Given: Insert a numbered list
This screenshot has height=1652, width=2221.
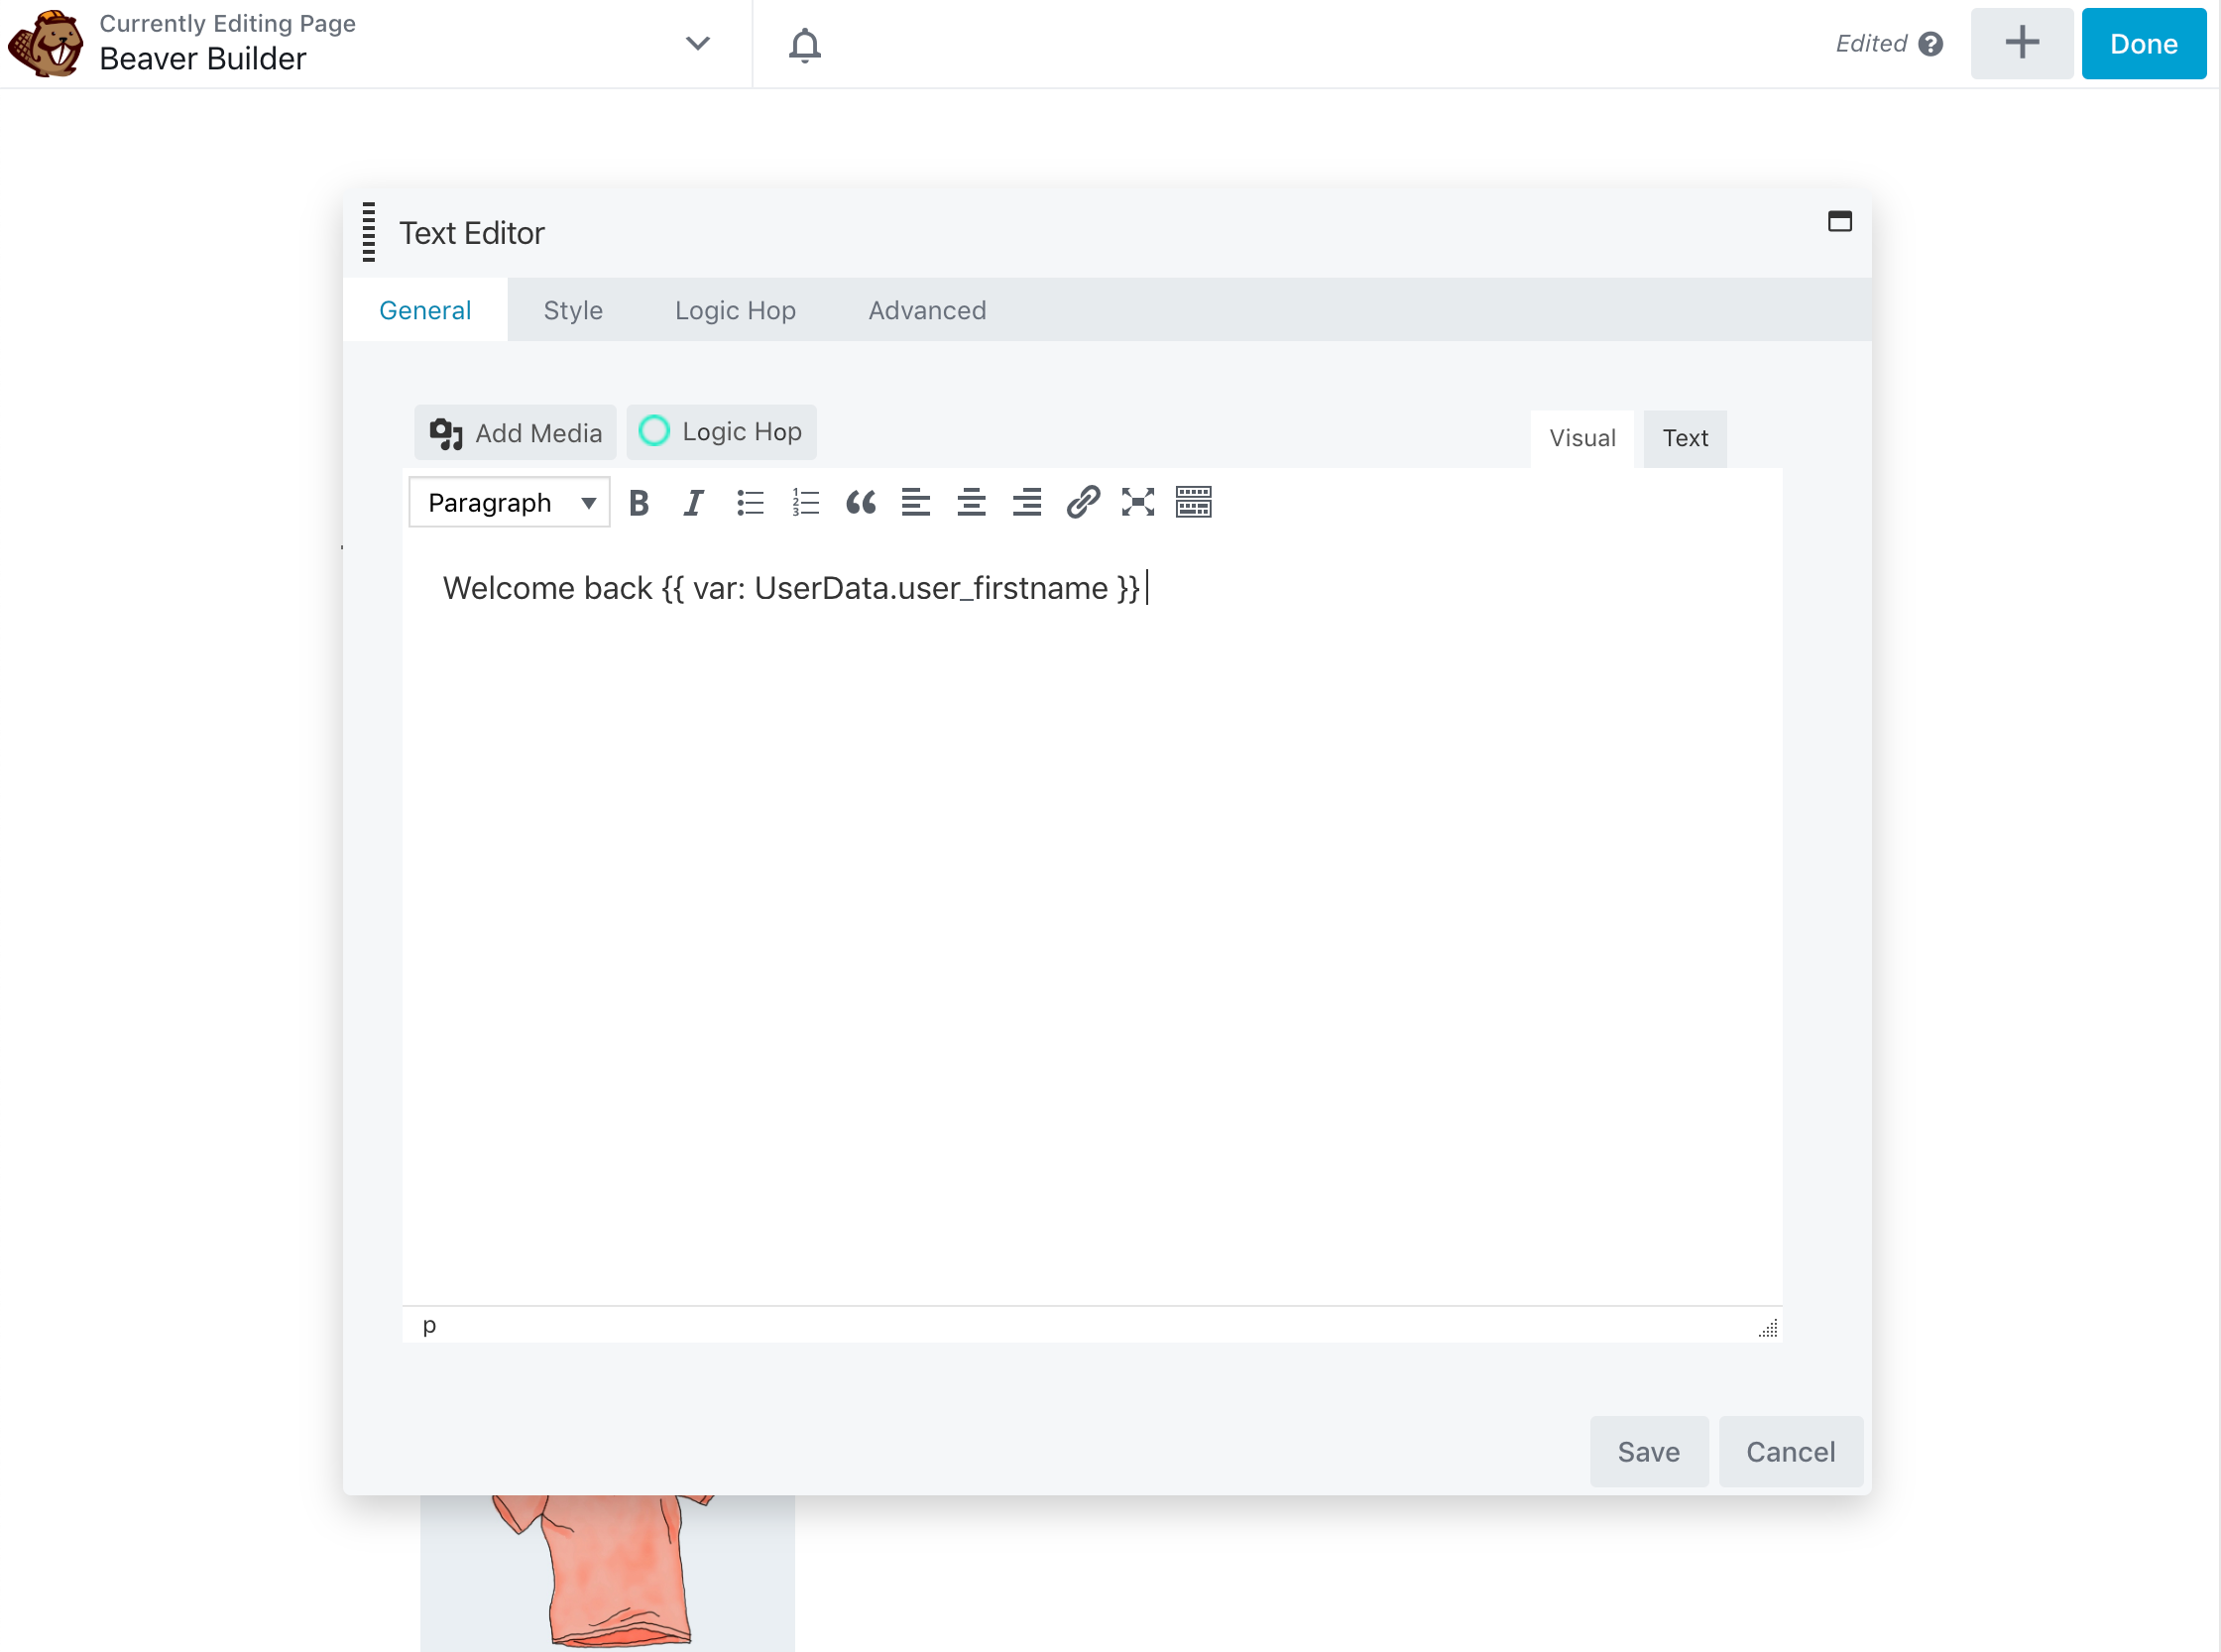Looking at the screenshot, I should [805, 502].
